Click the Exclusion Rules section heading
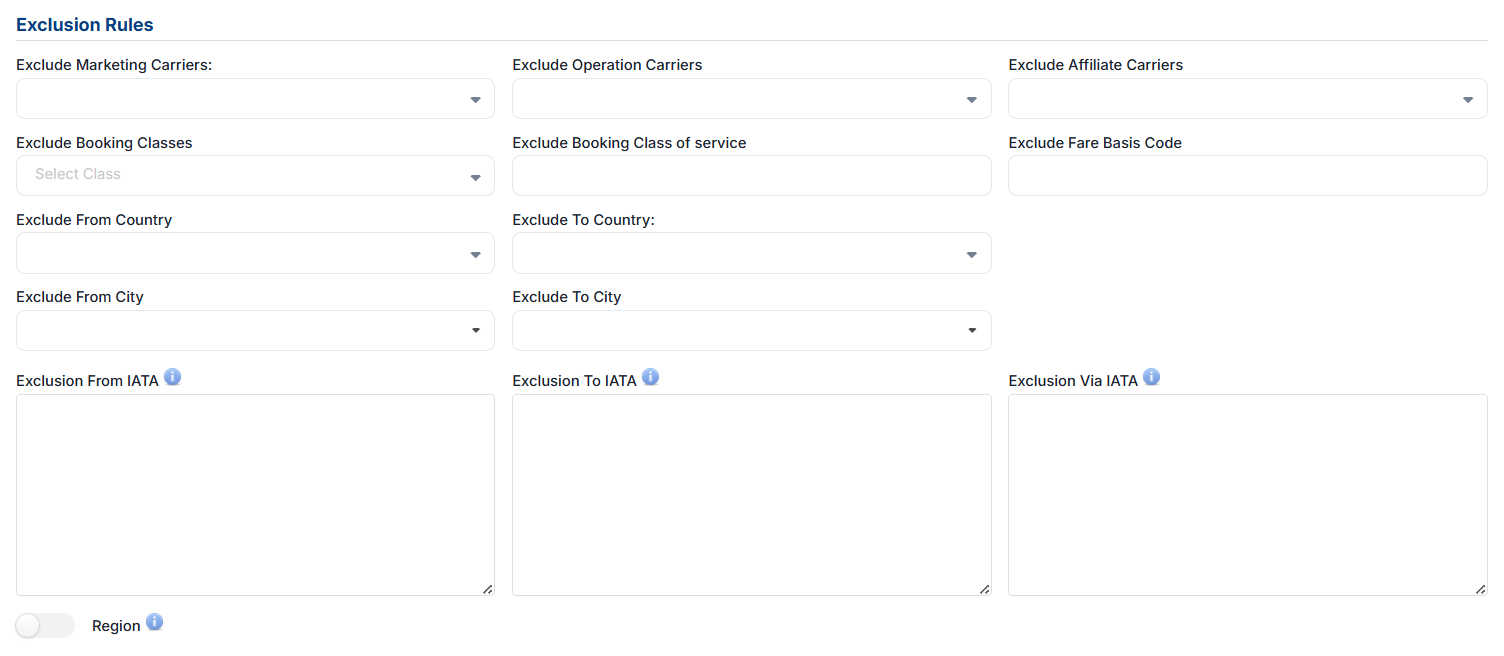 (85, 24)
